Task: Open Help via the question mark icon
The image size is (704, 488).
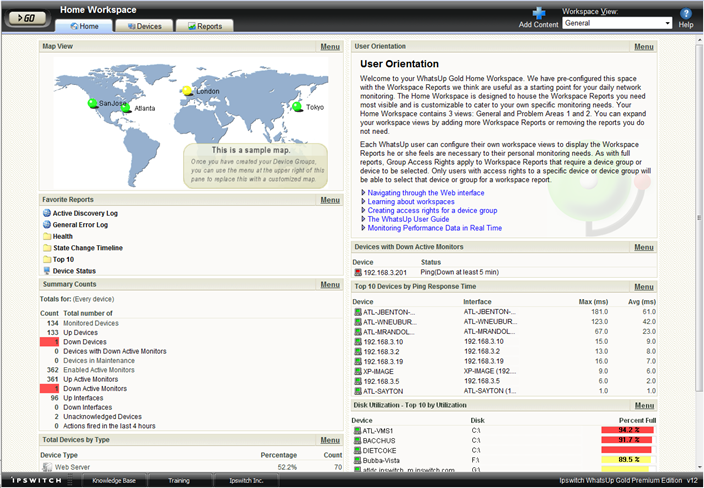Action: pyautogui.click(x=686, y=13)
